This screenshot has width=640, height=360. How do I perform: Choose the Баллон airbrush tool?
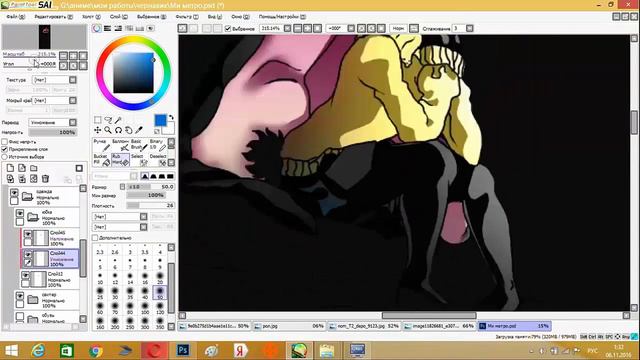120,145
